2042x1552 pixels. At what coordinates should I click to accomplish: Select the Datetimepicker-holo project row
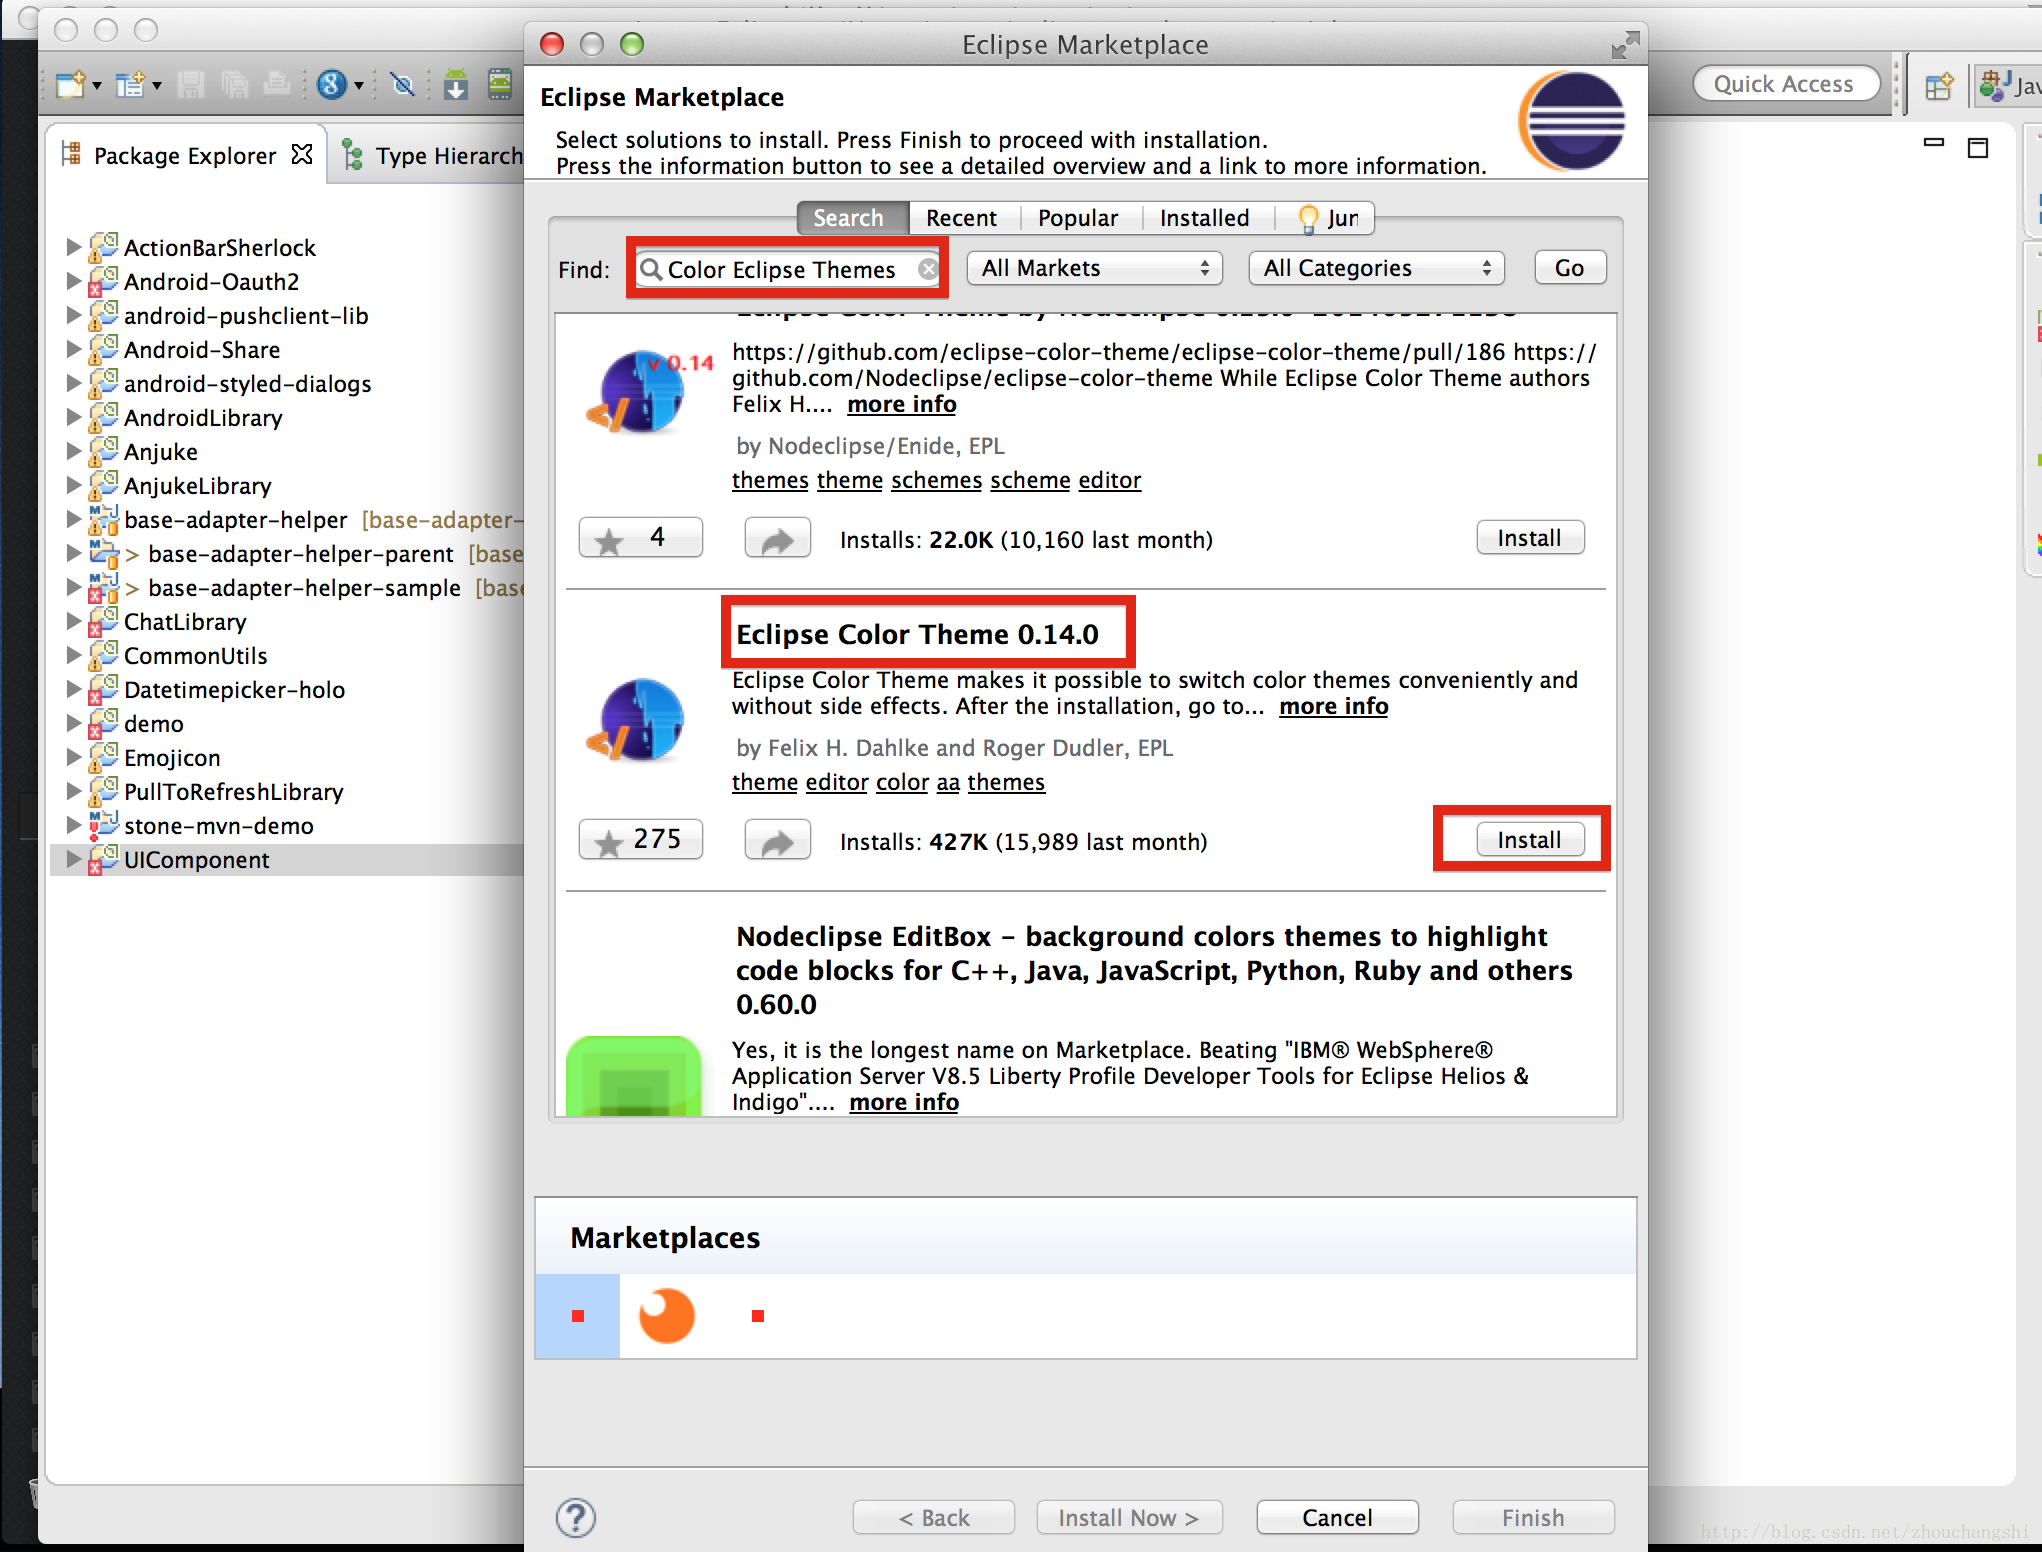pyautogui.click(x=289, y=689)
